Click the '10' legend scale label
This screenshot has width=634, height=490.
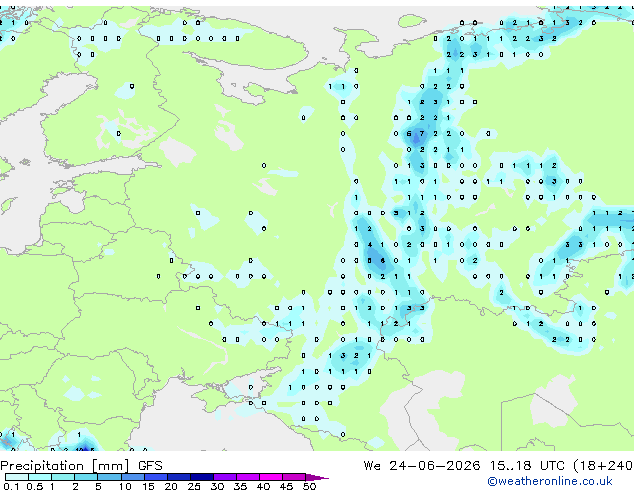[x=125, y=486]
